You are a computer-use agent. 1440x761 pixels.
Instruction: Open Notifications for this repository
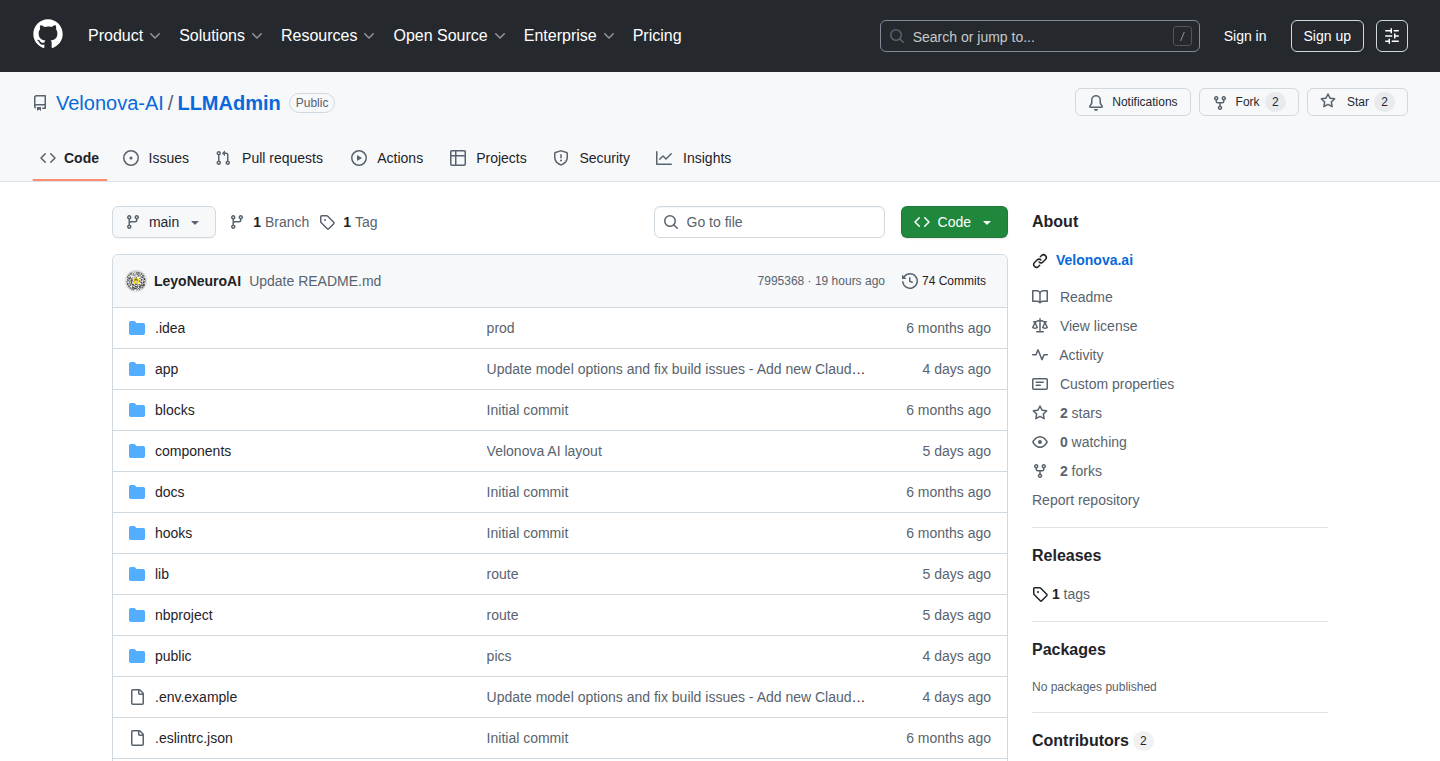coord(1133,102)
